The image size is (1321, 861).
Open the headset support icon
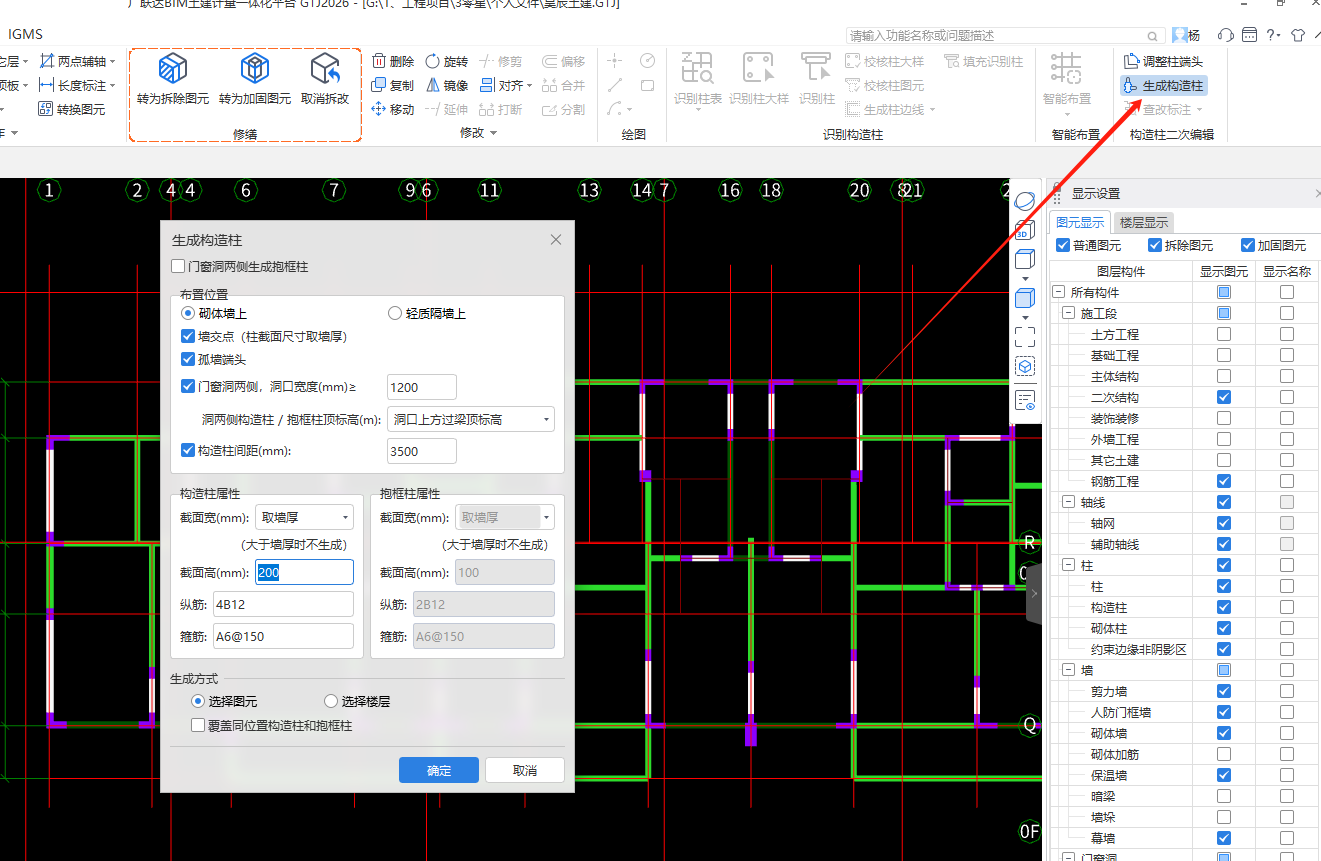(x=1225, y=34)
